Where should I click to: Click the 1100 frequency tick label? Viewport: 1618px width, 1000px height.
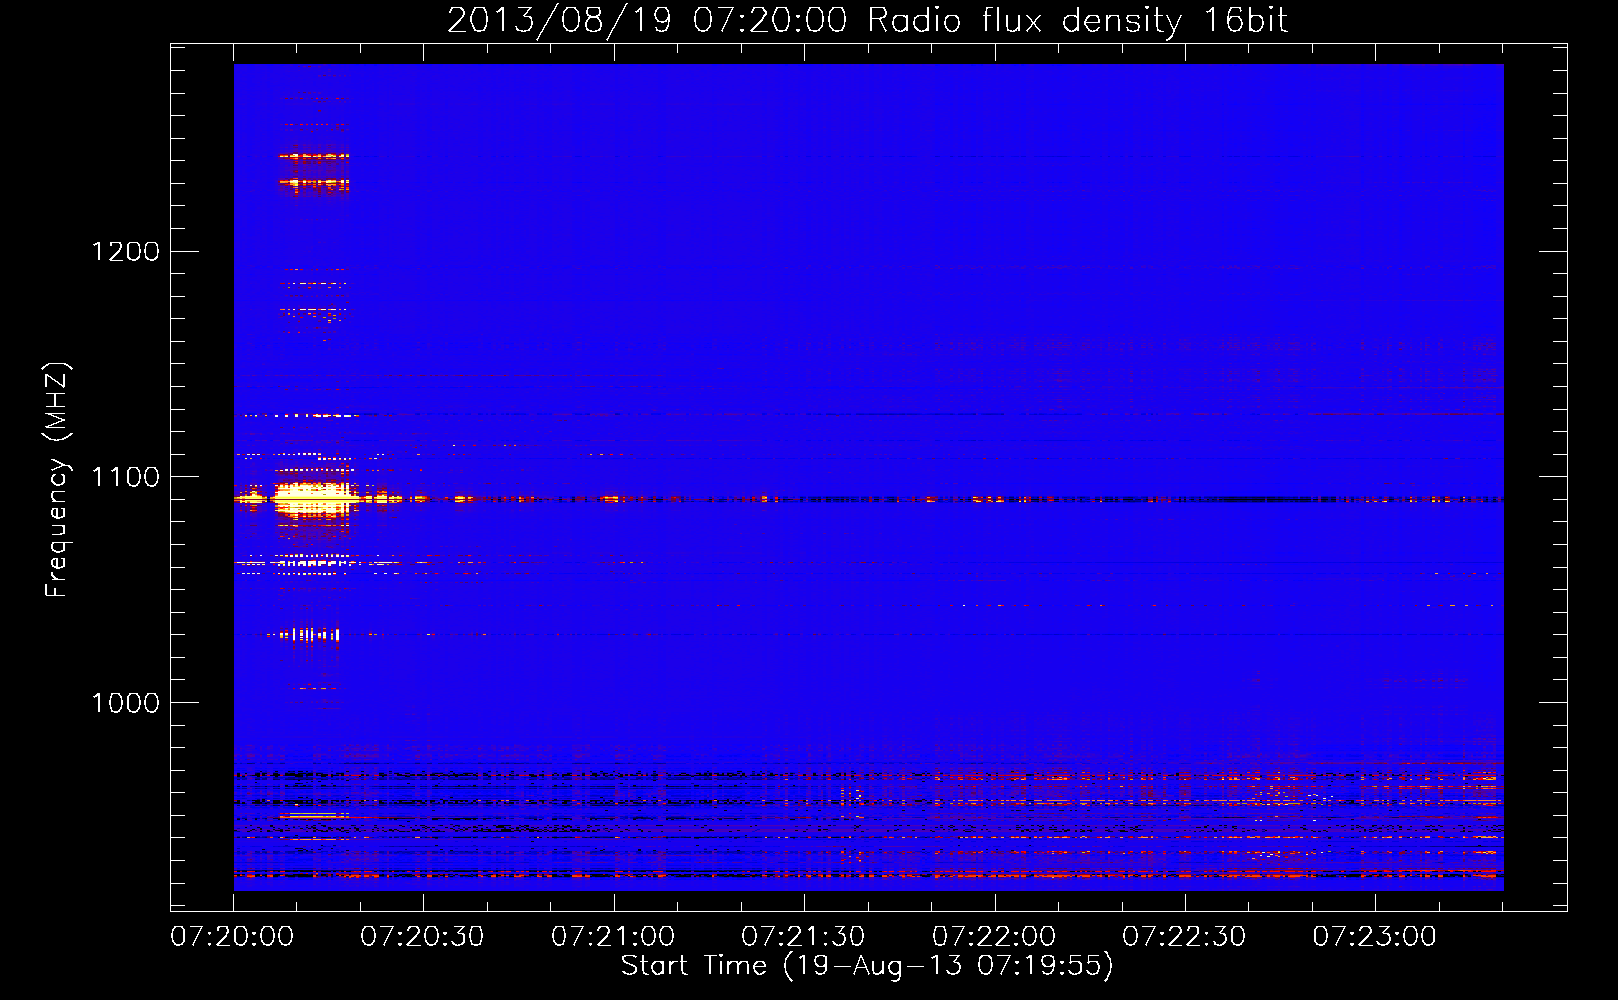126,477
